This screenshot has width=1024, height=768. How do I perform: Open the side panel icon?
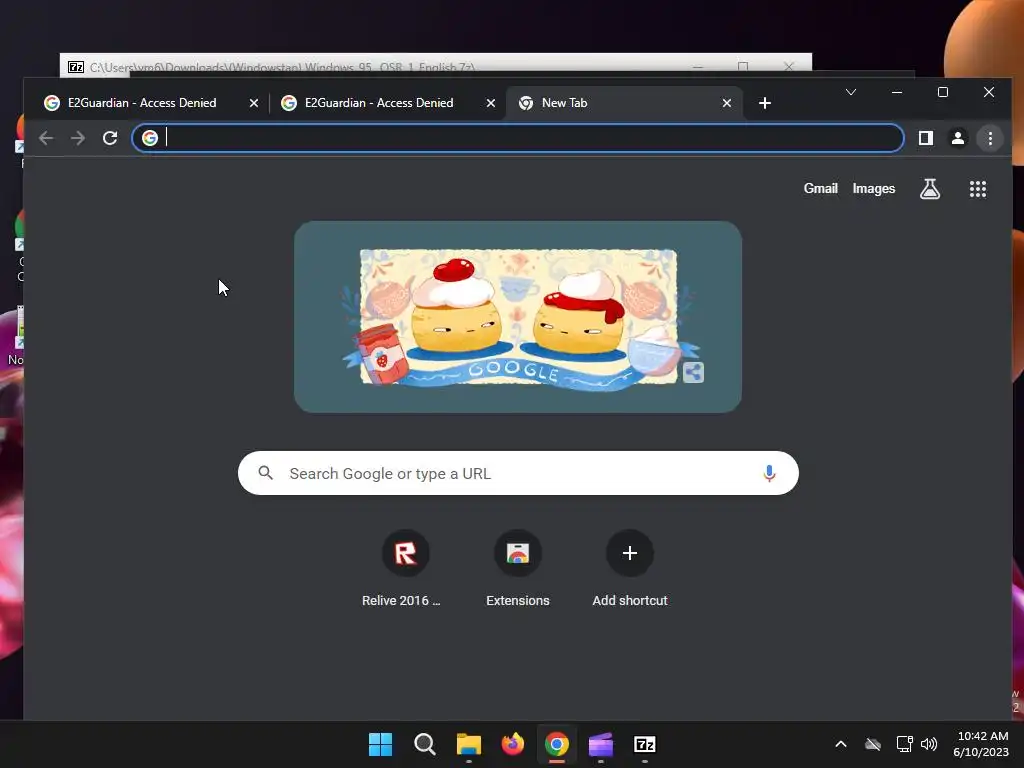[925, 138]
